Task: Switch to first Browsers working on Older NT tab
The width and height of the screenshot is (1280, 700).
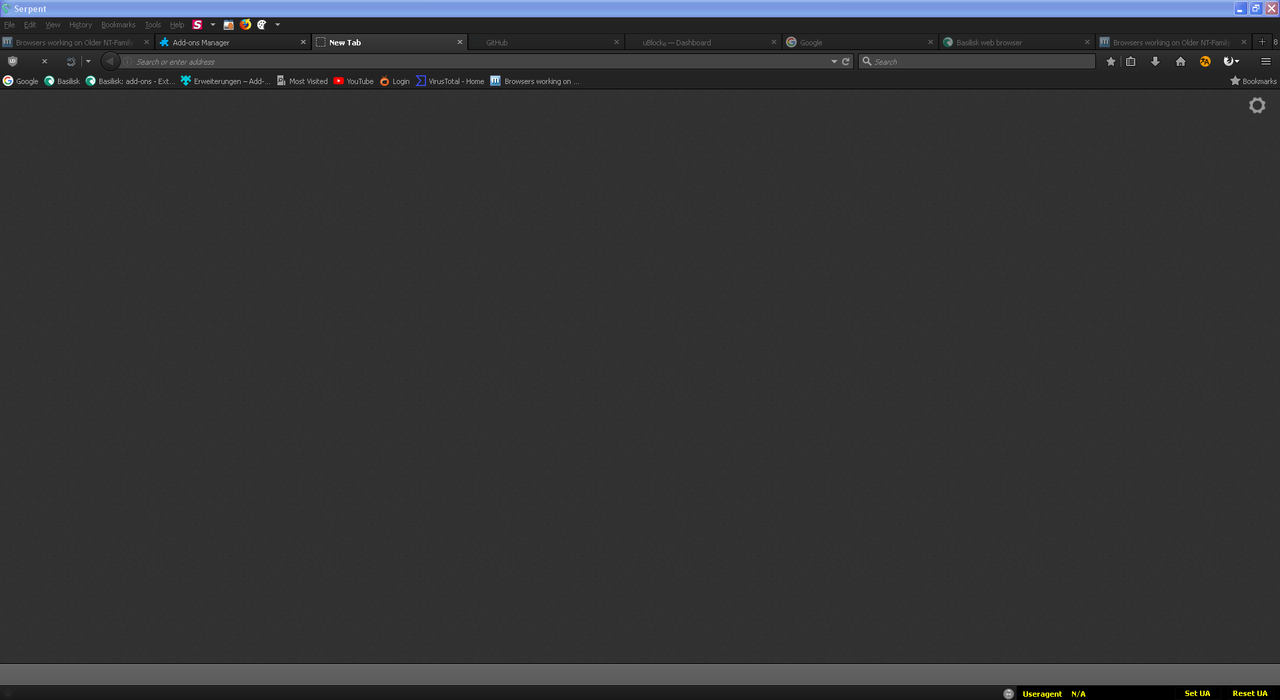Action: 76,43
